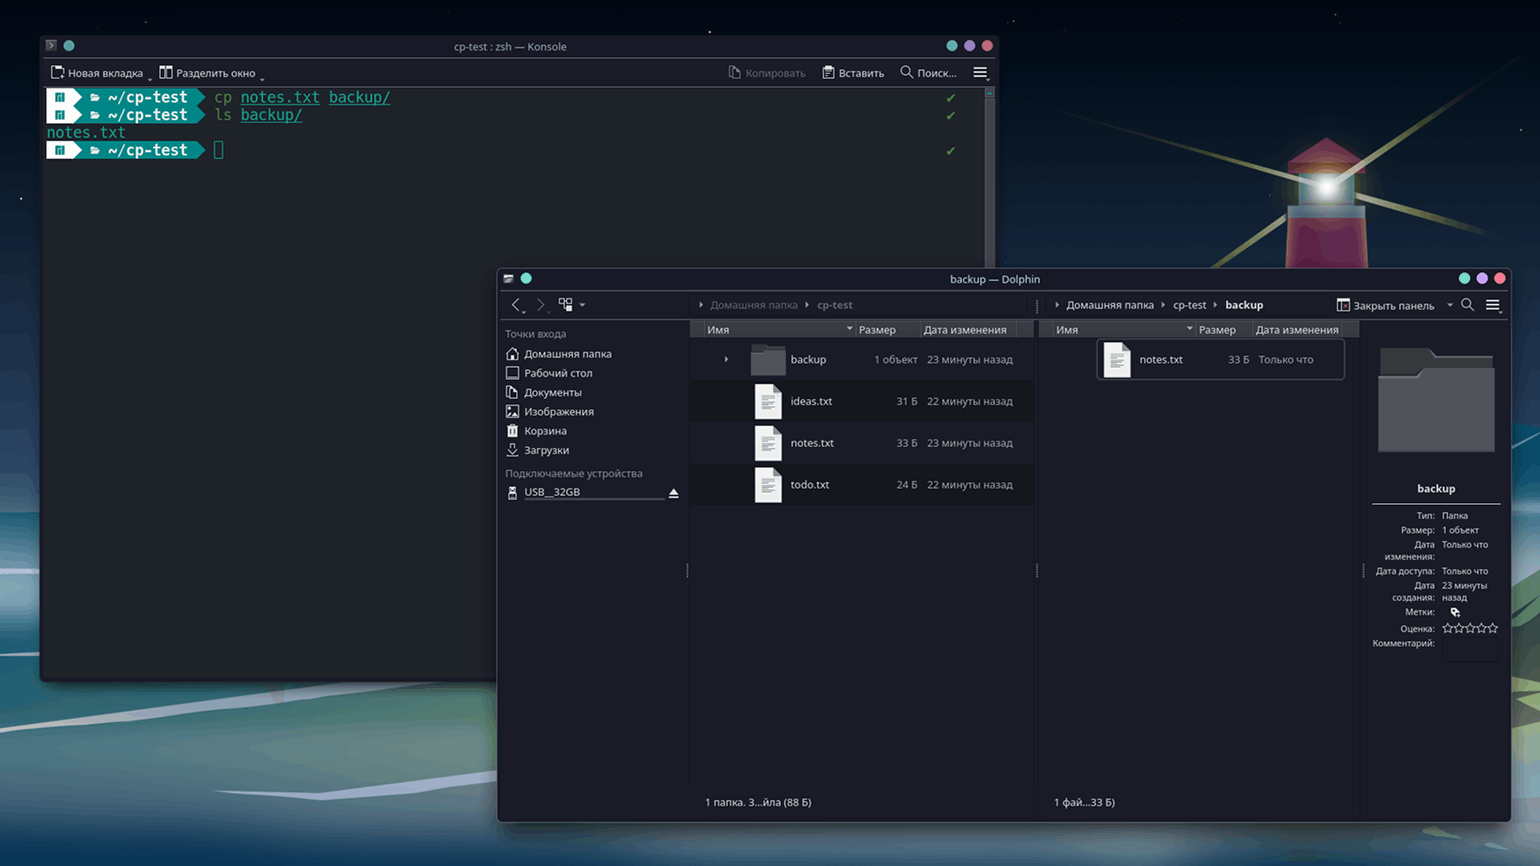Open Dolphin's hamburger menu
1540x866 pixels.
tap(1492, 305)
